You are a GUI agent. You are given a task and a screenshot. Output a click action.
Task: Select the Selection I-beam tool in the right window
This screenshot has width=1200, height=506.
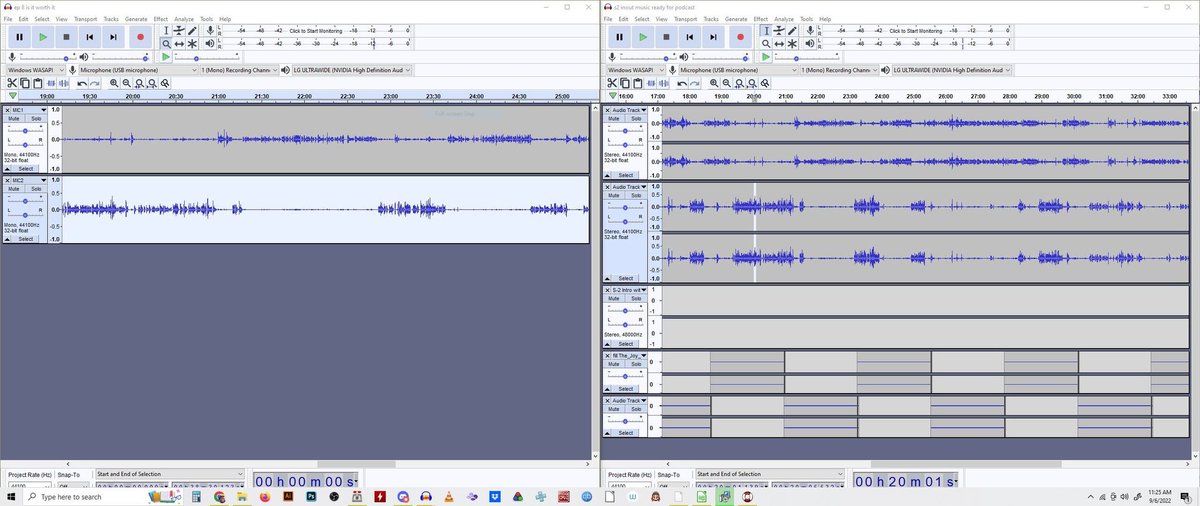click(766, 31)
